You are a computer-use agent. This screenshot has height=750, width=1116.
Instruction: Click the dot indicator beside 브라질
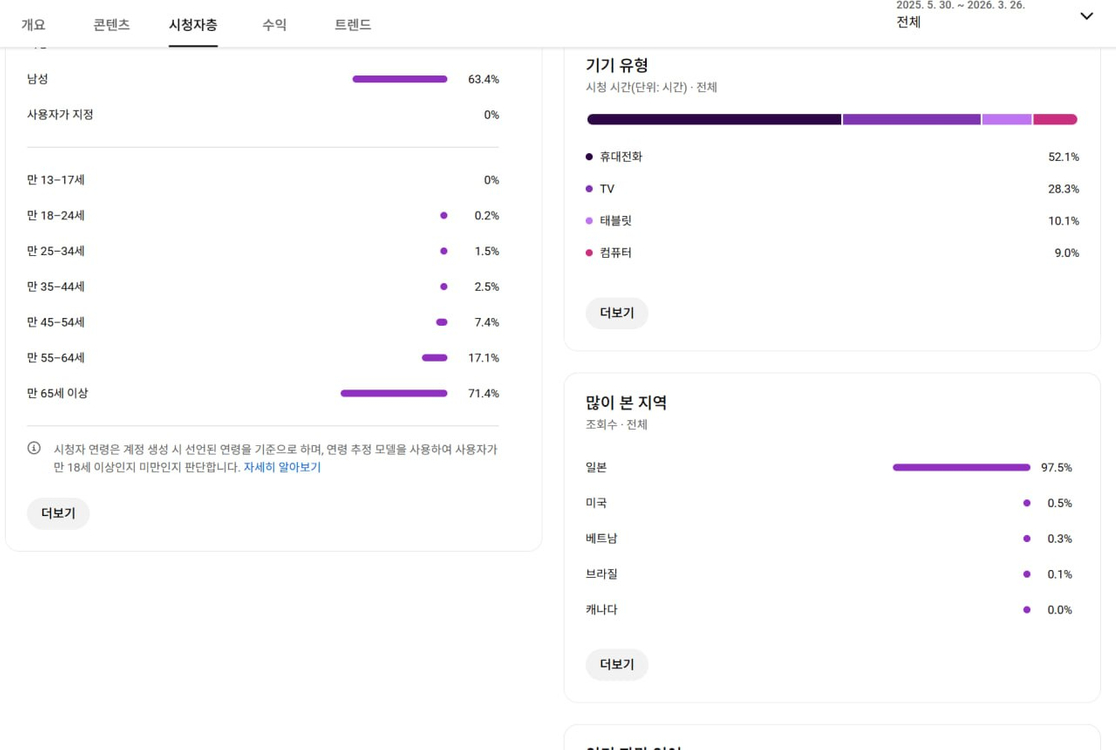1026,574
